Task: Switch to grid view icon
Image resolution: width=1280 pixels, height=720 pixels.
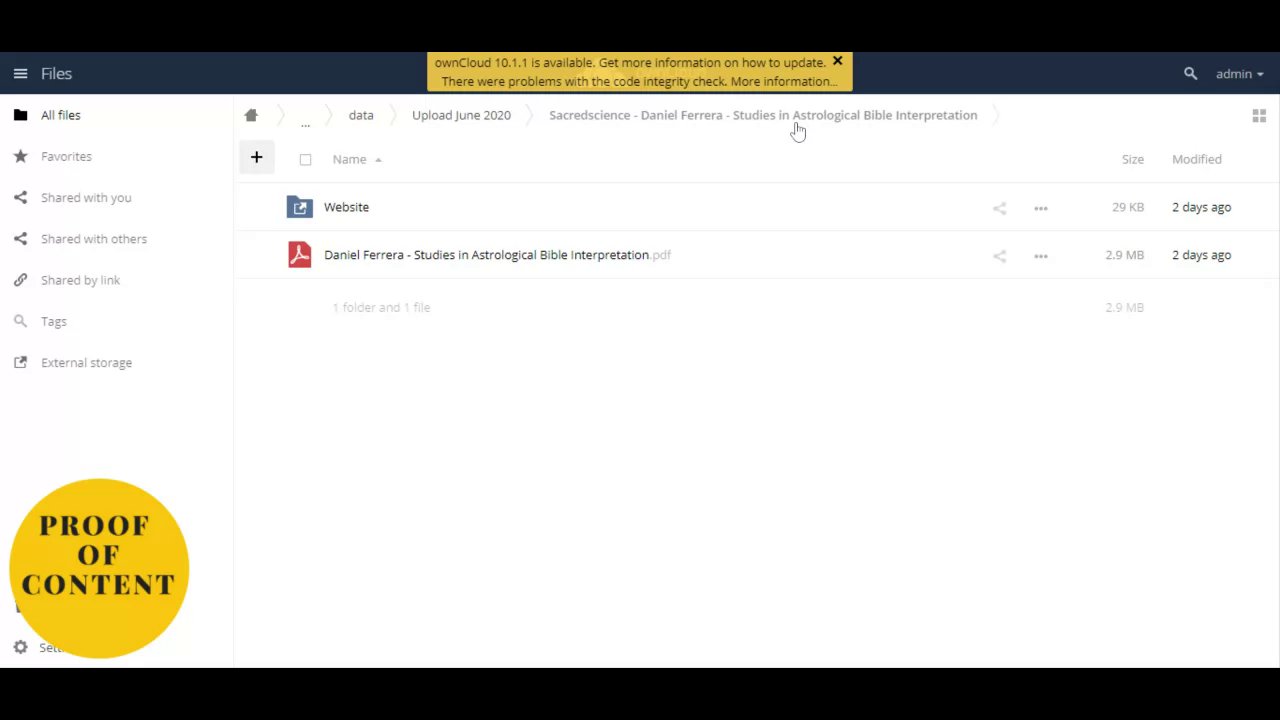Action: pos(1259,116)
